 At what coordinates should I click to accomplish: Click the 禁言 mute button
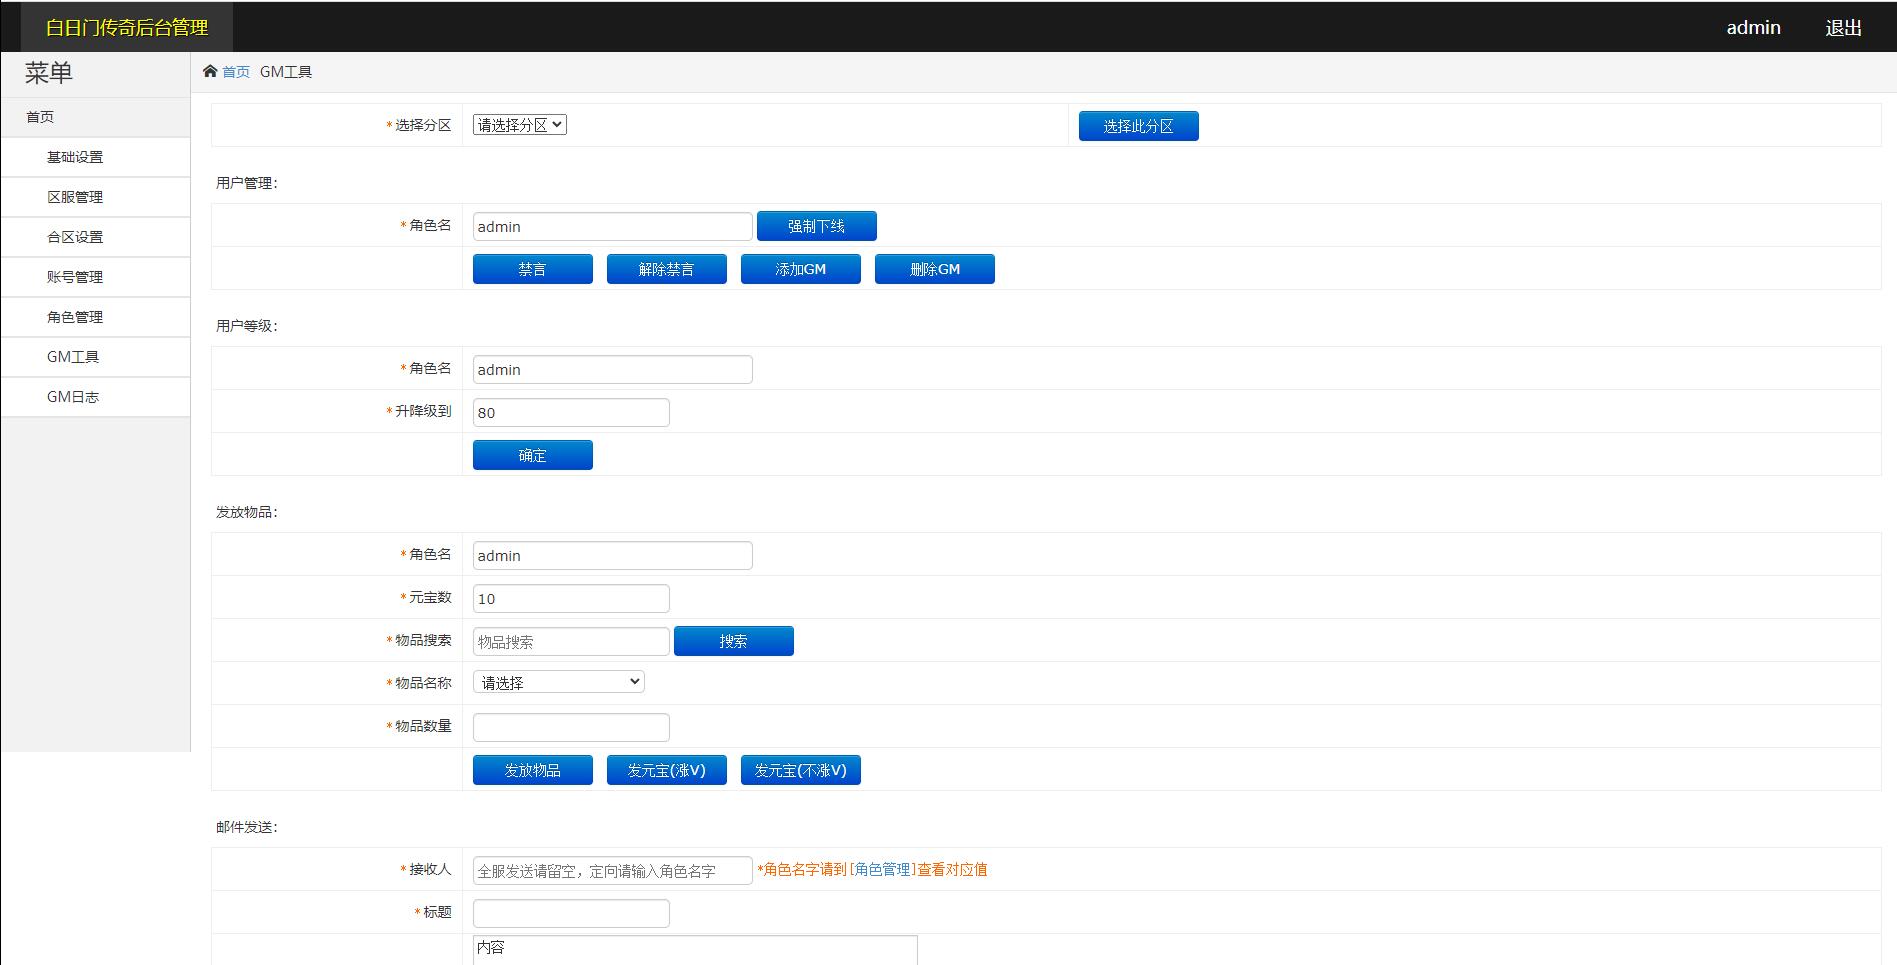tap(532, 268)
